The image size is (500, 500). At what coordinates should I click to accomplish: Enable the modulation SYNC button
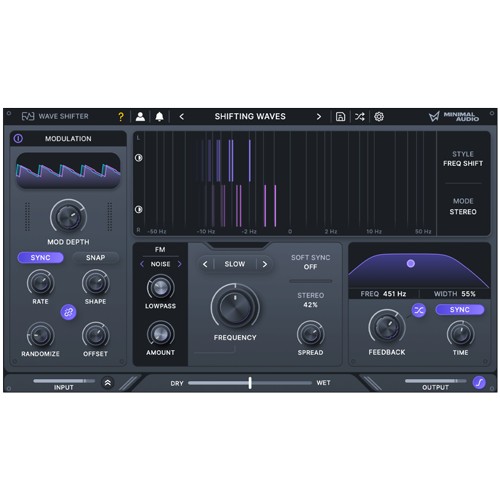point(40,258)
